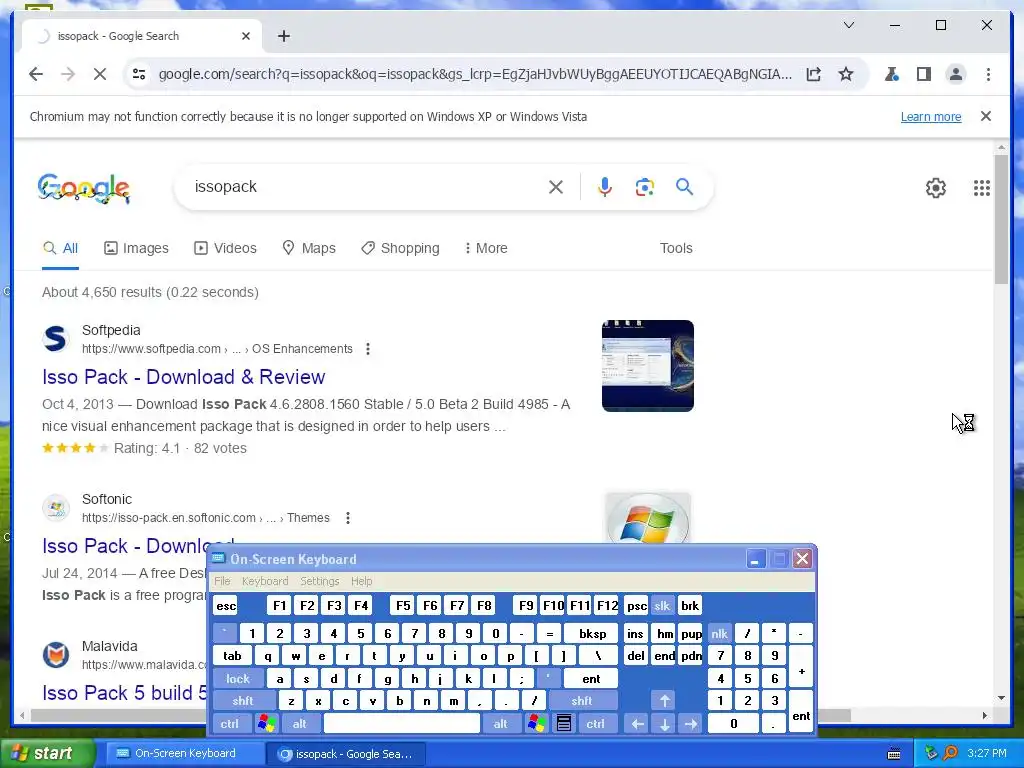The height and width of the screenshot is (768, 1024).
Task: Click the on-screen up arrow key
Action: click(665, 701)
